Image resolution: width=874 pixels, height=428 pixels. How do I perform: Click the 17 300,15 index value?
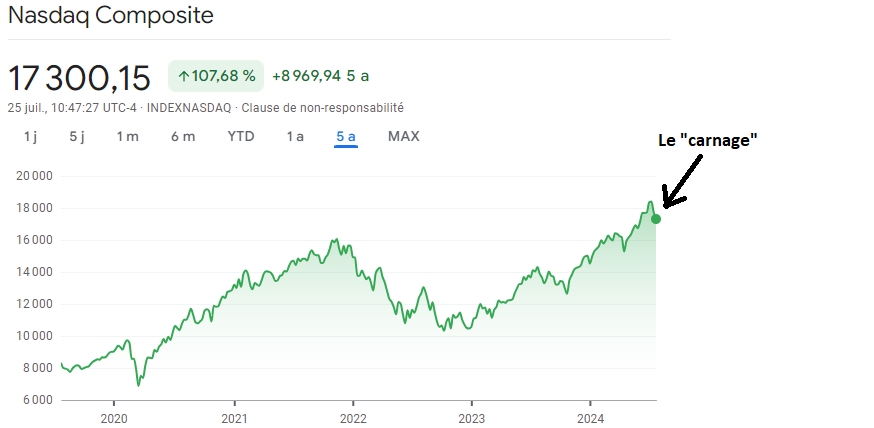(80, 77)
